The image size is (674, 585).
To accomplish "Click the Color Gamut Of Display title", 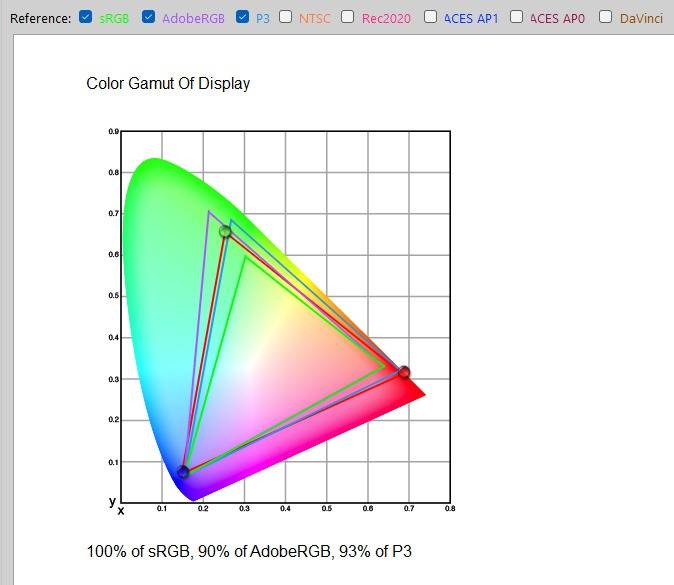I will tap(168, 83).
